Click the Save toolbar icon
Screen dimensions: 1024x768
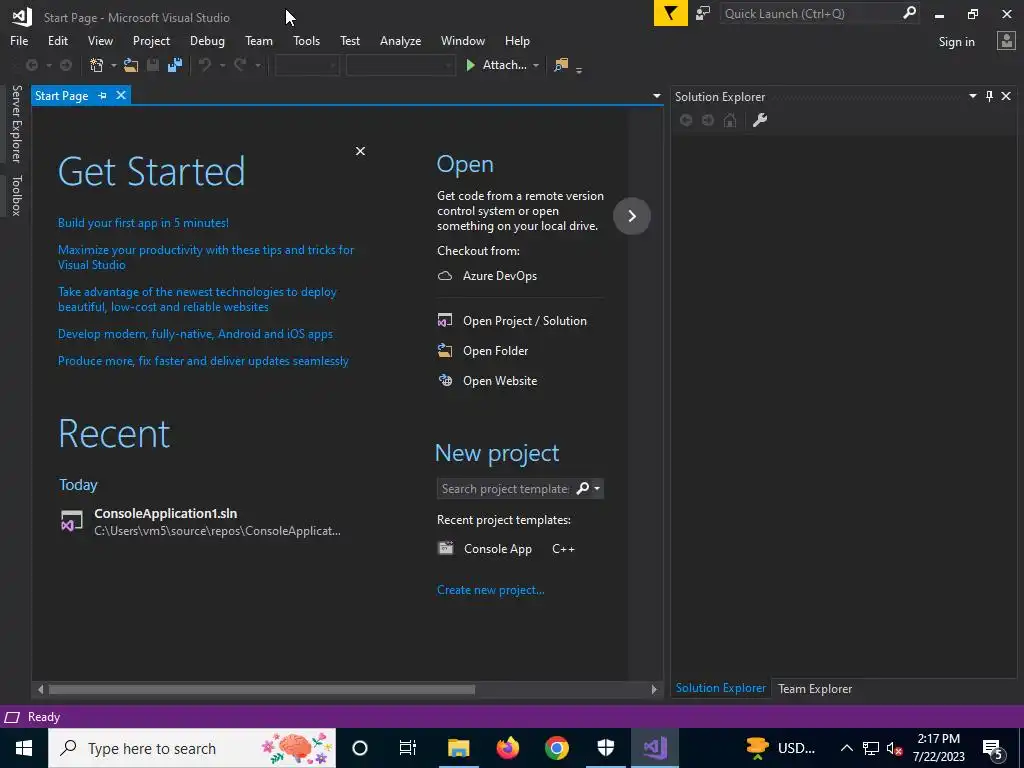[153, 65]
